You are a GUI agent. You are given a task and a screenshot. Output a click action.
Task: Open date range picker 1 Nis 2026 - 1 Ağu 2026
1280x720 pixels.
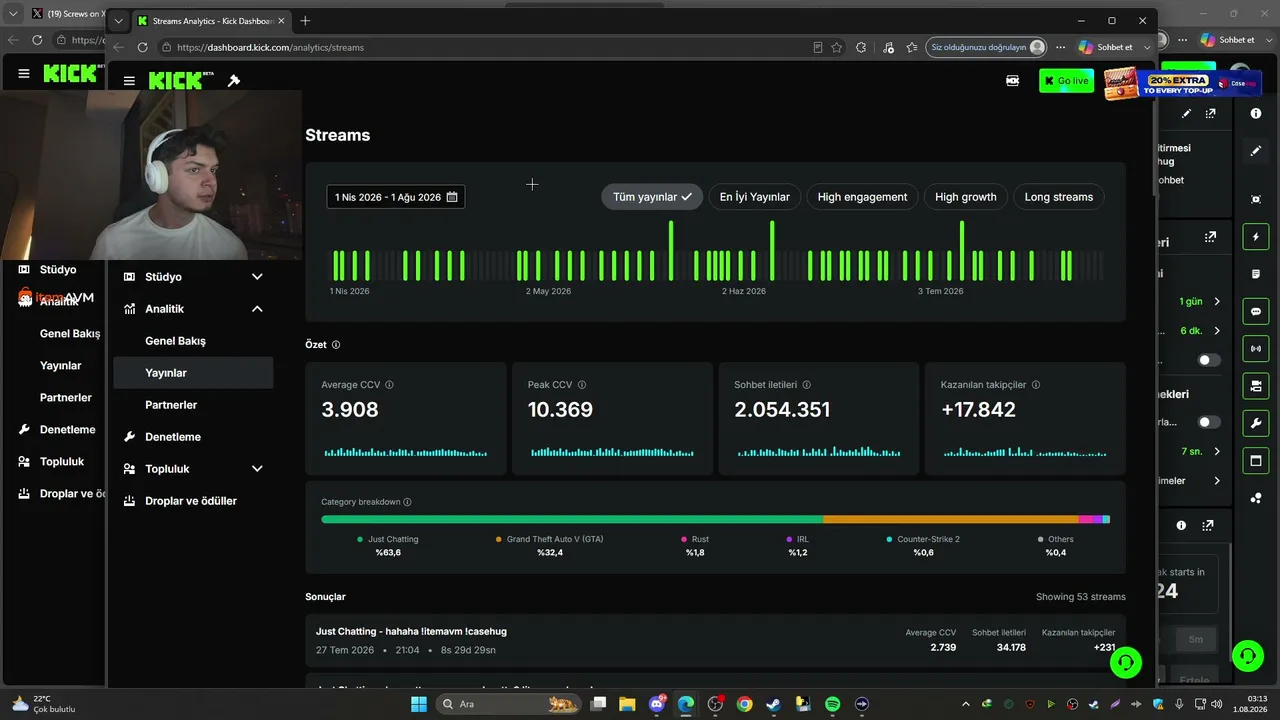(396, 197)
